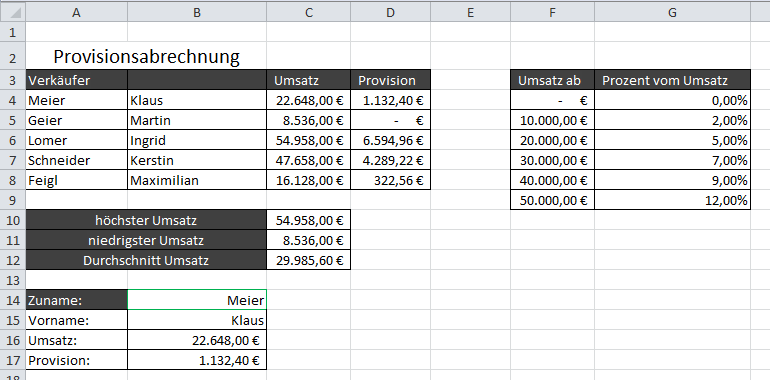
Task: Select column F header
Action: pos(552,13)
